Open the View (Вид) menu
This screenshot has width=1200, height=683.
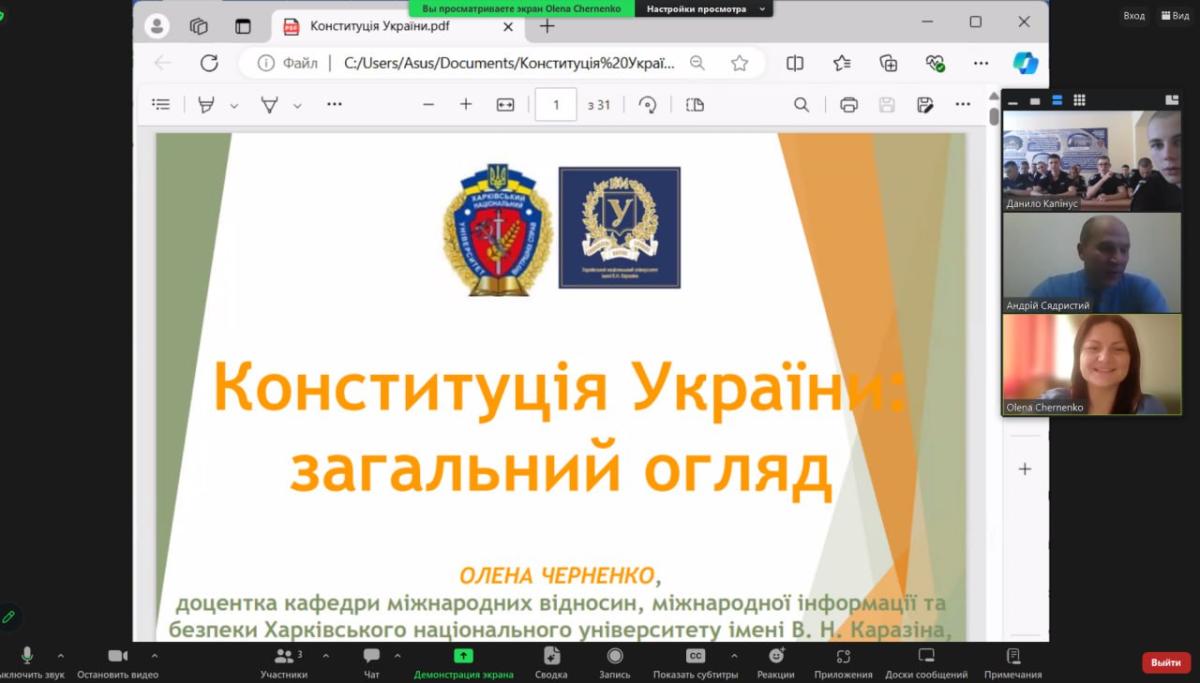click(1174, 15)
